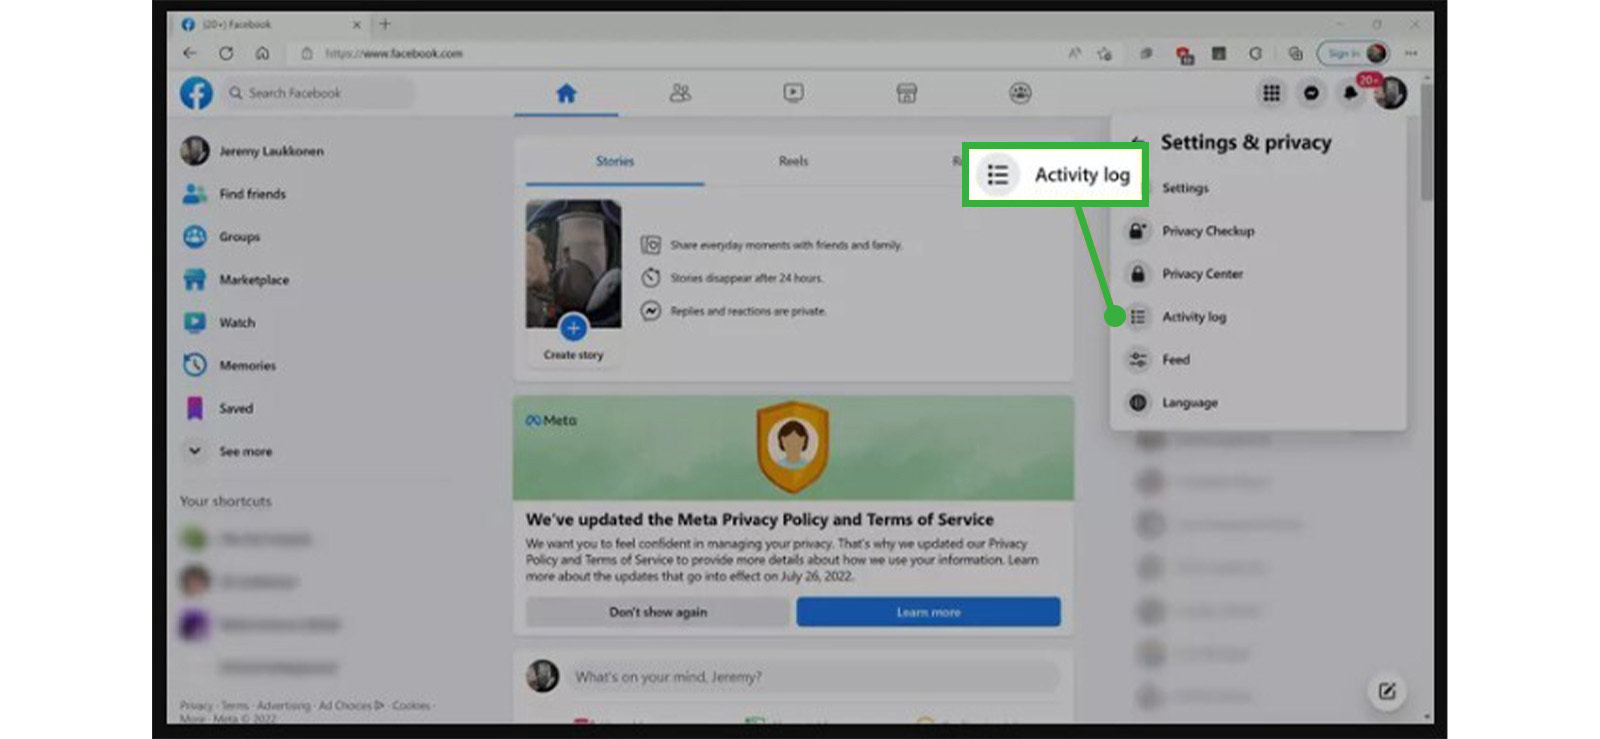Open the grid menu icon
Viewport: 1600px width, 739px height.
[1271, 93]
